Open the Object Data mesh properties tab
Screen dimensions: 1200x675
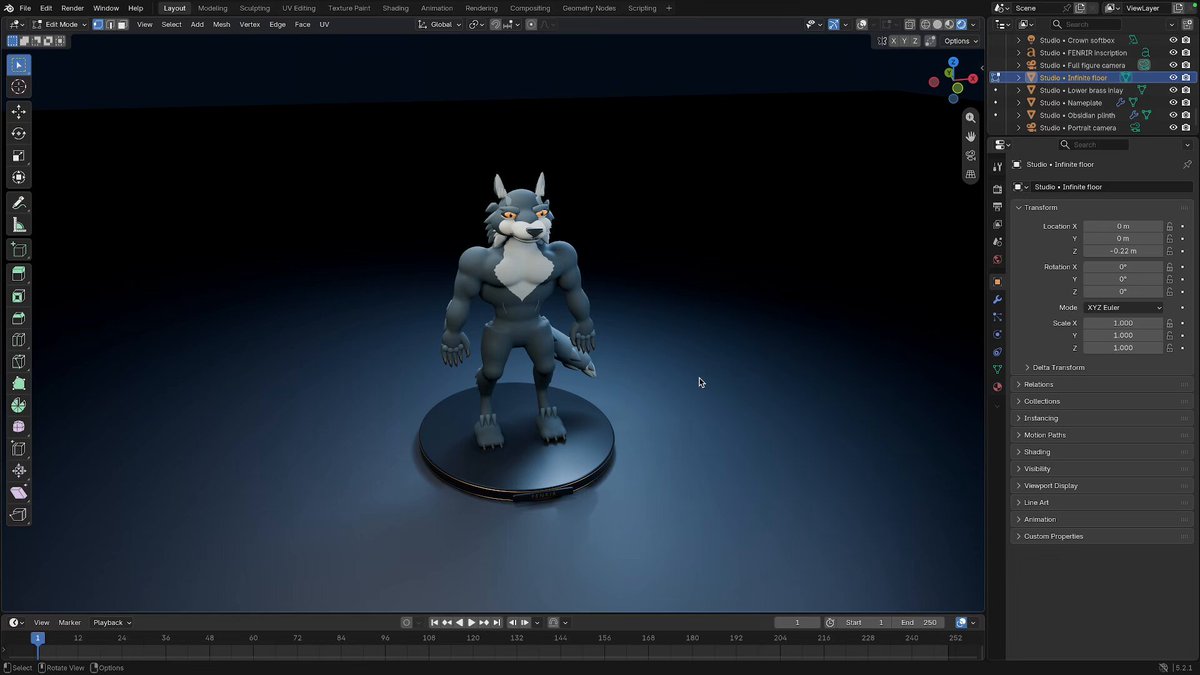[x=997, y=369]
